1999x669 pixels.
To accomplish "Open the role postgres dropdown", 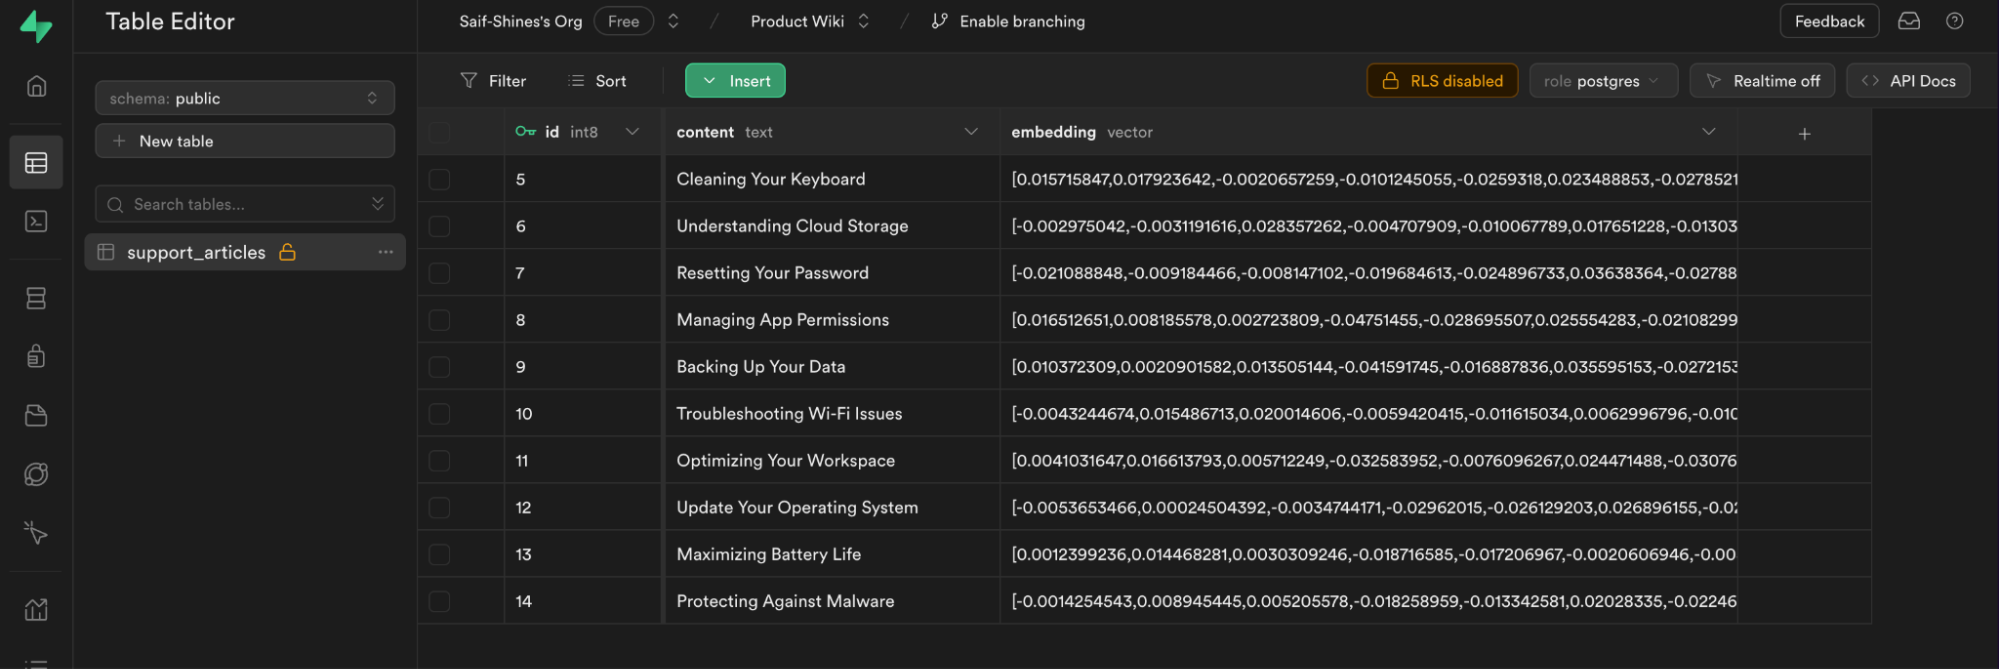I will tap(1602, 81).
